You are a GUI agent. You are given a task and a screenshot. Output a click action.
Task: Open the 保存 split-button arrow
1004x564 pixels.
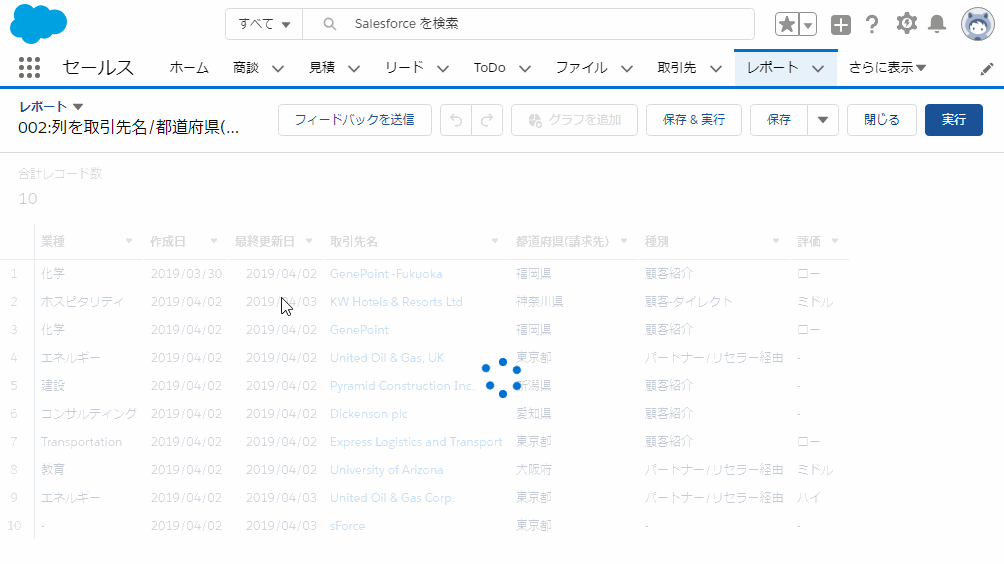pos(823,120)
